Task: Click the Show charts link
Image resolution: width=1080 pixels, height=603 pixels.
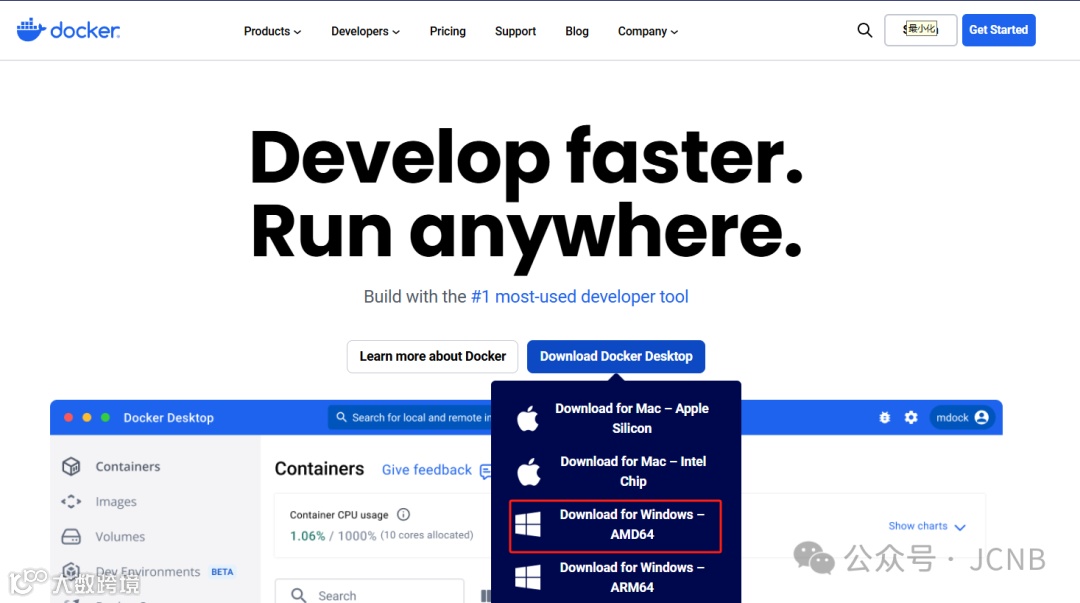Action: pyautogui.click(x=917, y=526)
